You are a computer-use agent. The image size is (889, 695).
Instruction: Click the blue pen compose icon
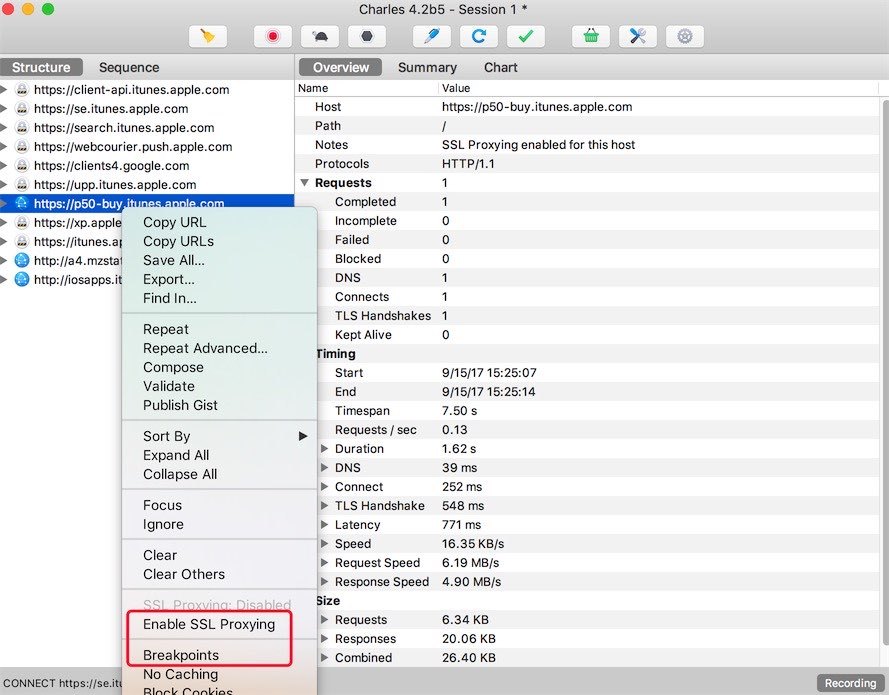click(x=432, y=36)
